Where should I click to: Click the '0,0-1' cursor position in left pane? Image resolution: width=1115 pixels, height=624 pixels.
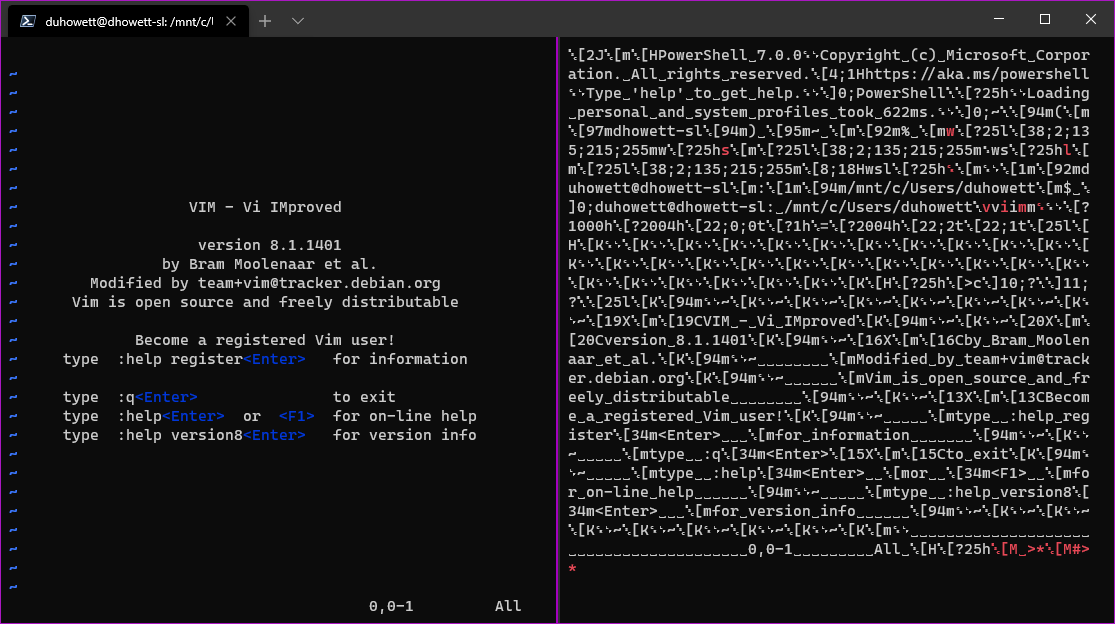point(391,606)
